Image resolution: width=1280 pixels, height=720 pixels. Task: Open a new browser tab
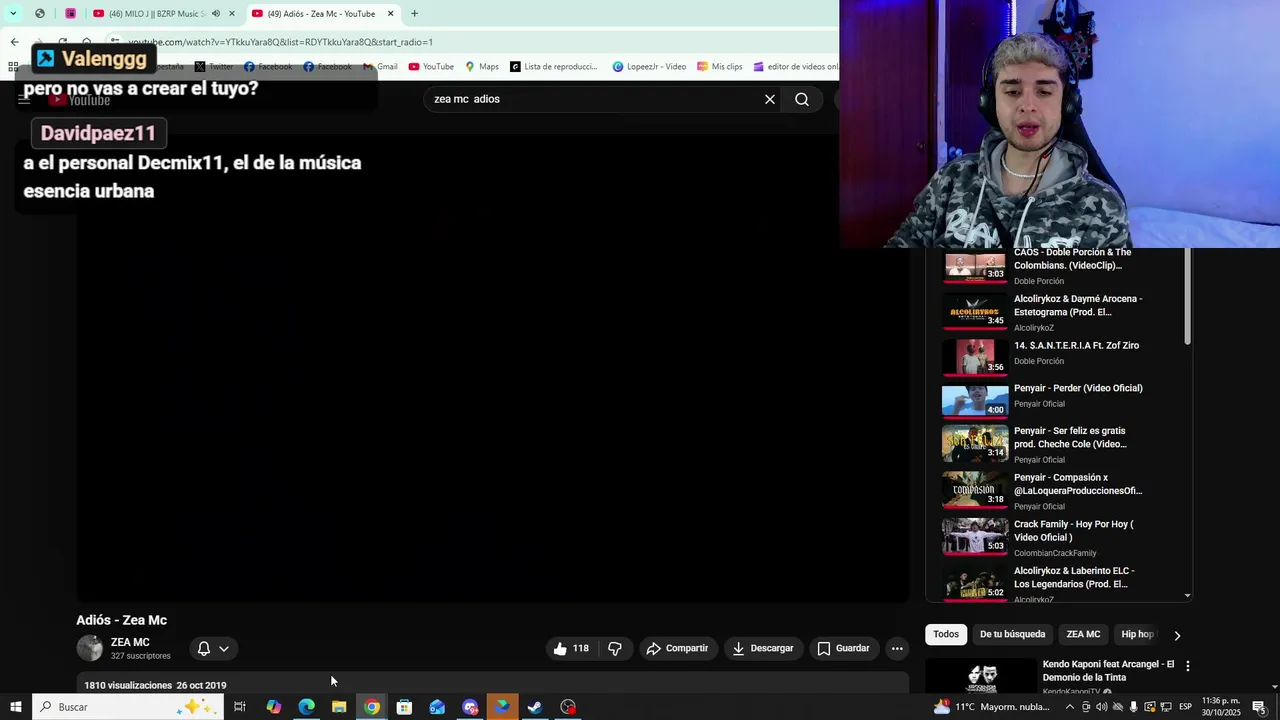click(x=414, y=14)
